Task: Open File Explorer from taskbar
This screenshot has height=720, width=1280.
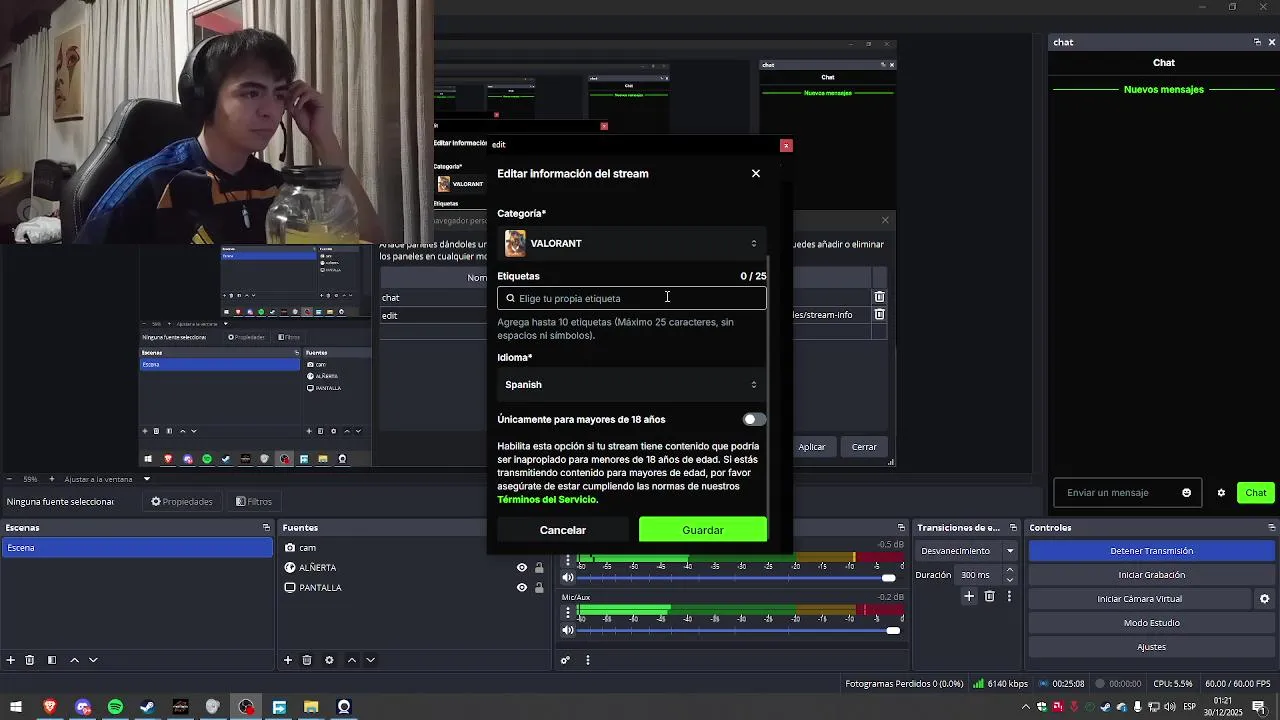Action: 311,707
